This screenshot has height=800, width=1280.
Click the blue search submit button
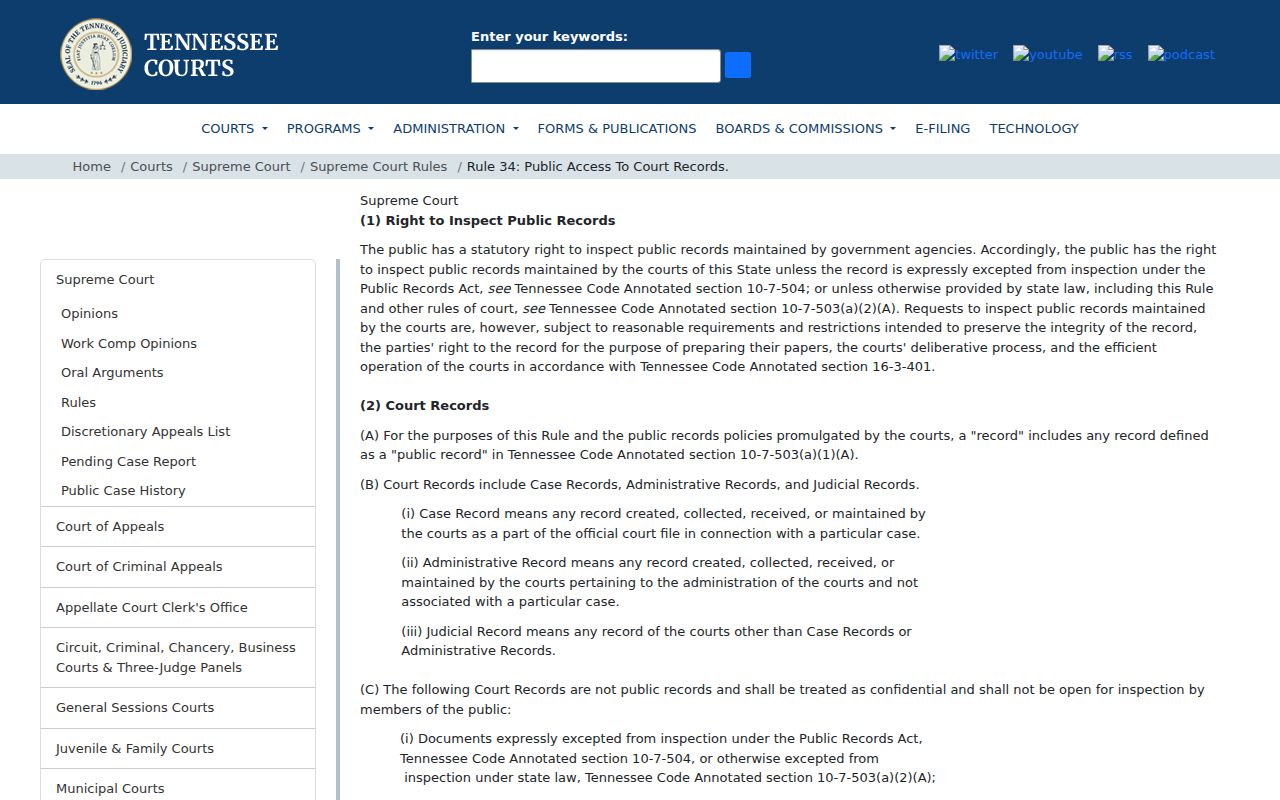(x=738, y=65)
